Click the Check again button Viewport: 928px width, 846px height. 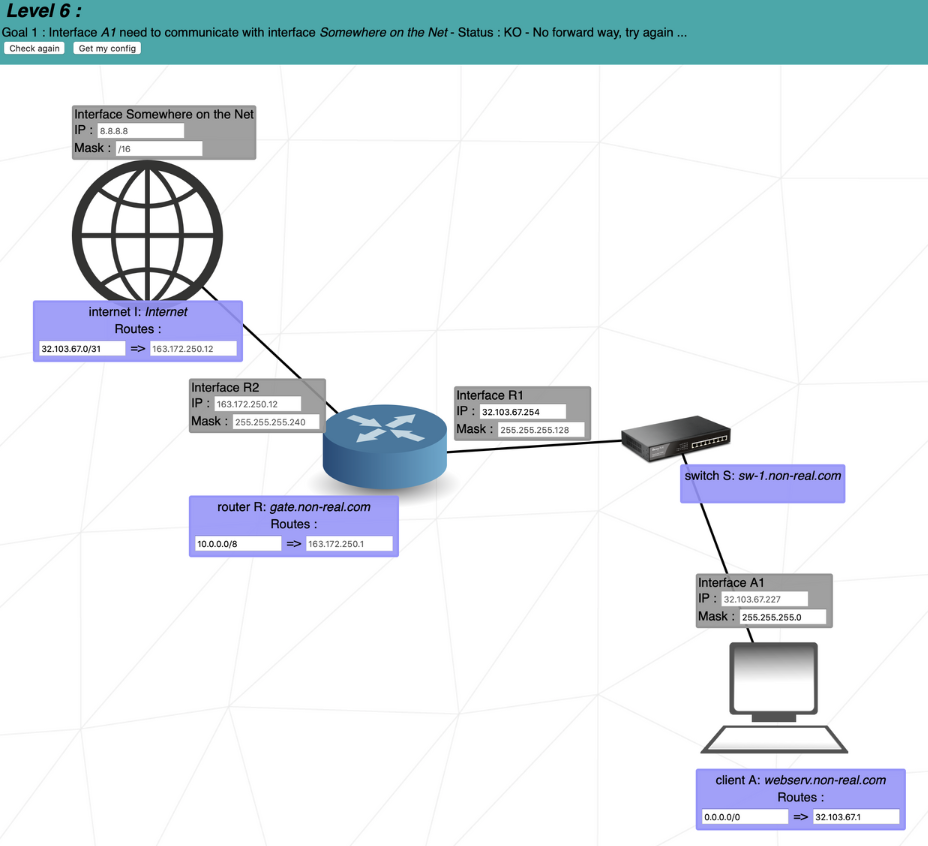tap(34, 49)
